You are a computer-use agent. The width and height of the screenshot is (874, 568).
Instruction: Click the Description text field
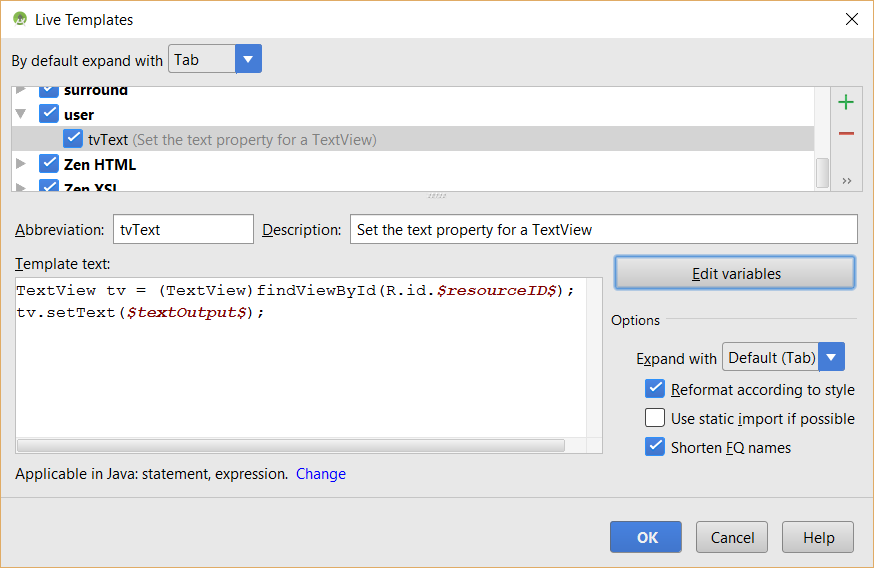tap(603, 229)
